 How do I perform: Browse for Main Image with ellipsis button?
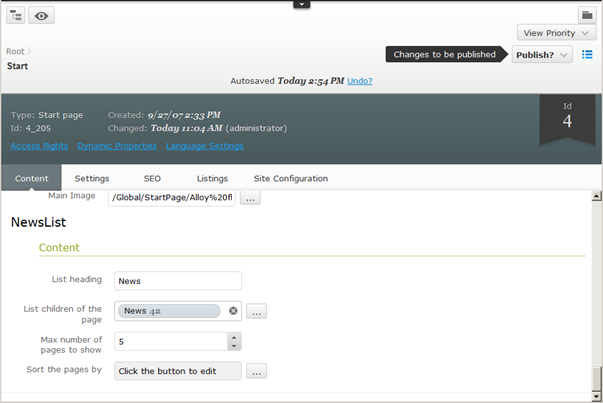(251, 198)
